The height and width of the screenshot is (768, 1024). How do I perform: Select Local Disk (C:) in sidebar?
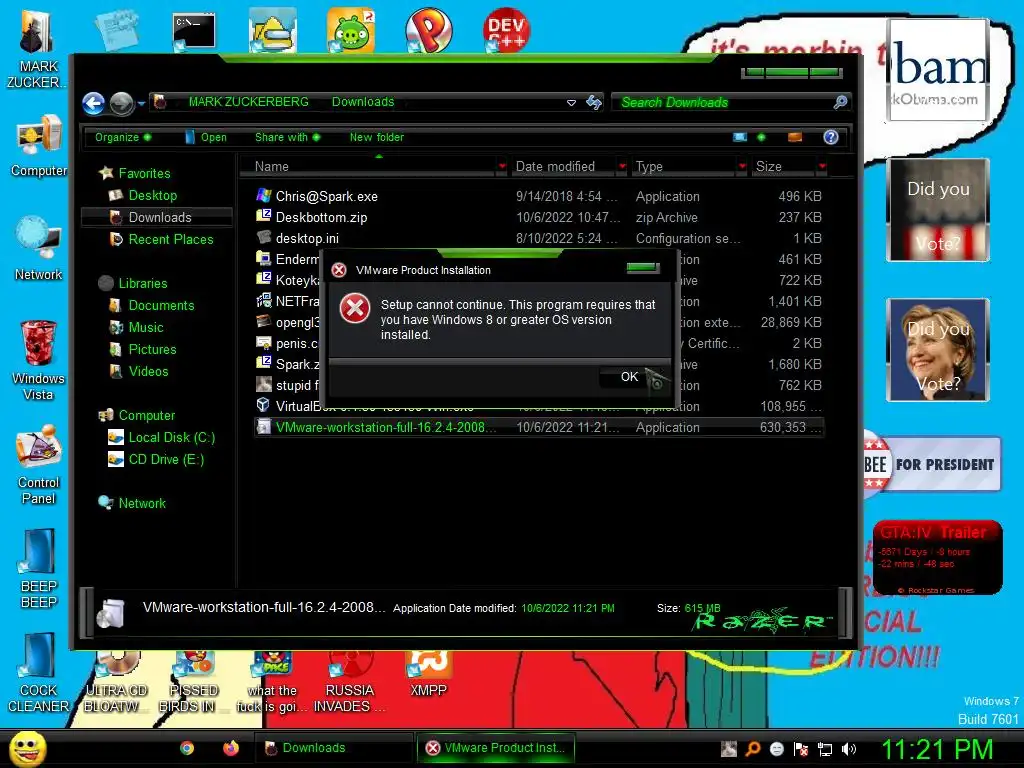[x=171, y=438]
